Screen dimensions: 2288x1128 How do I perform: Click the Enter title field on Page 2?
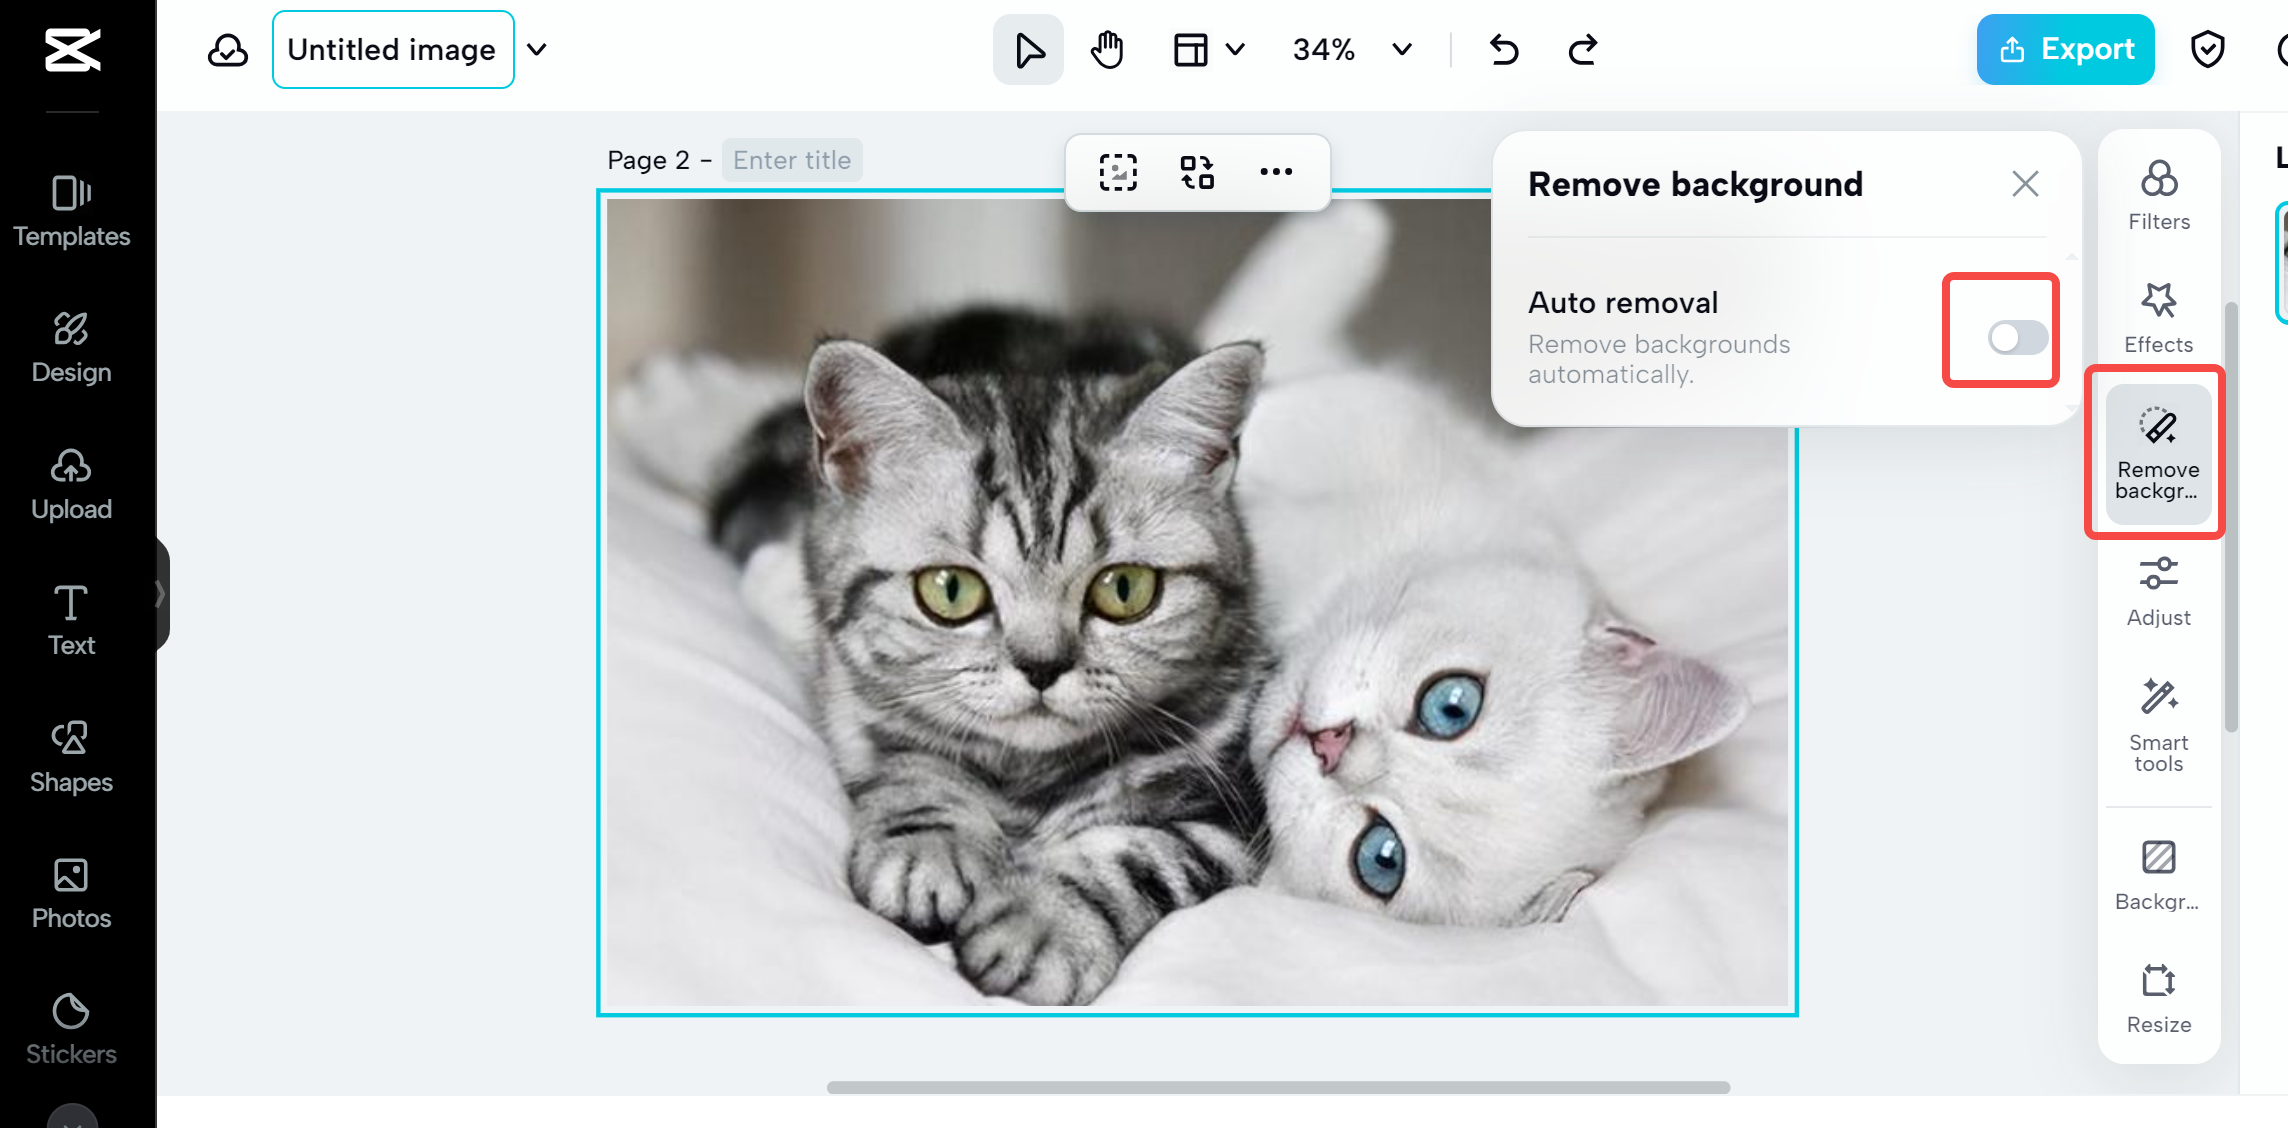tap(791, 159)
